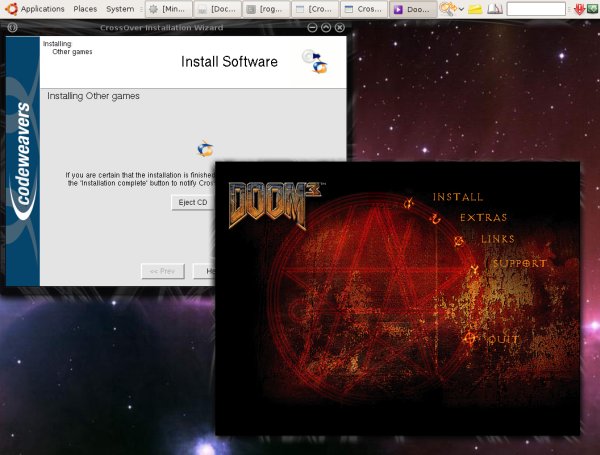Select QUIT in Doom 3 menu
The image size is (600, 455).
tap(504, 339)
